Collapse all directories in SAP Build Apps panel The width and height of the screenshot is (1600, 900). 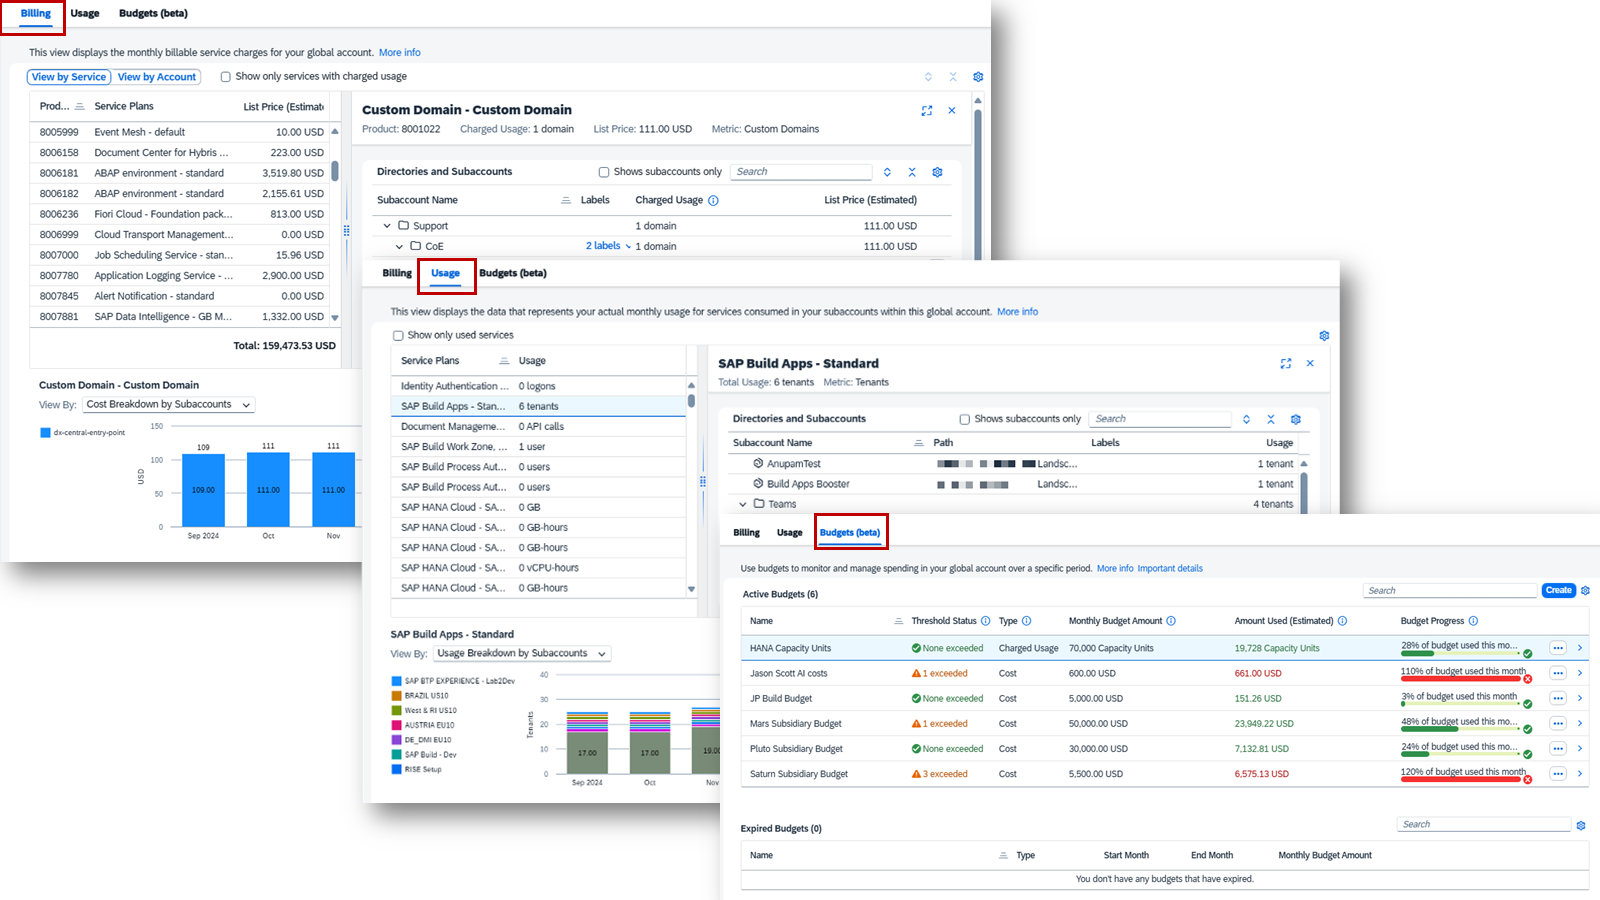click(x=1271, y=419)
